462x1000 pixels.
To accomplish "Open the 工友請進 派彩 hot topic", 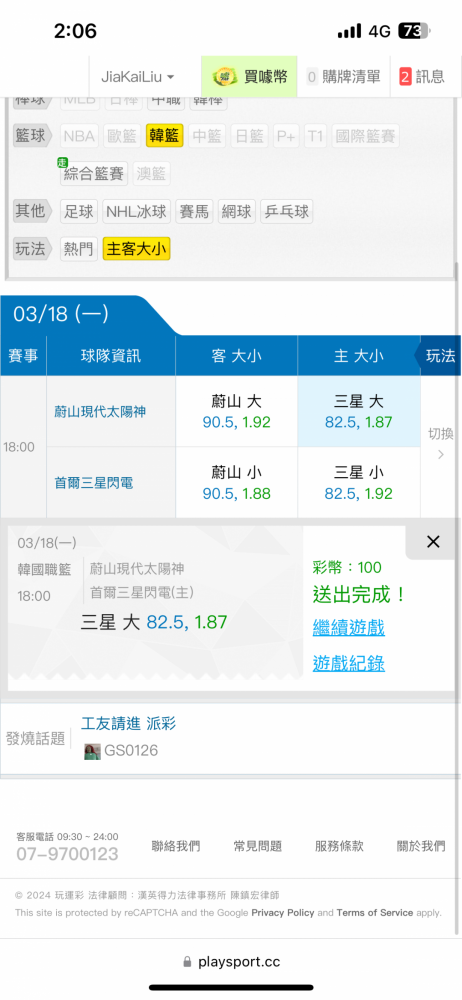I will point(128,723).
